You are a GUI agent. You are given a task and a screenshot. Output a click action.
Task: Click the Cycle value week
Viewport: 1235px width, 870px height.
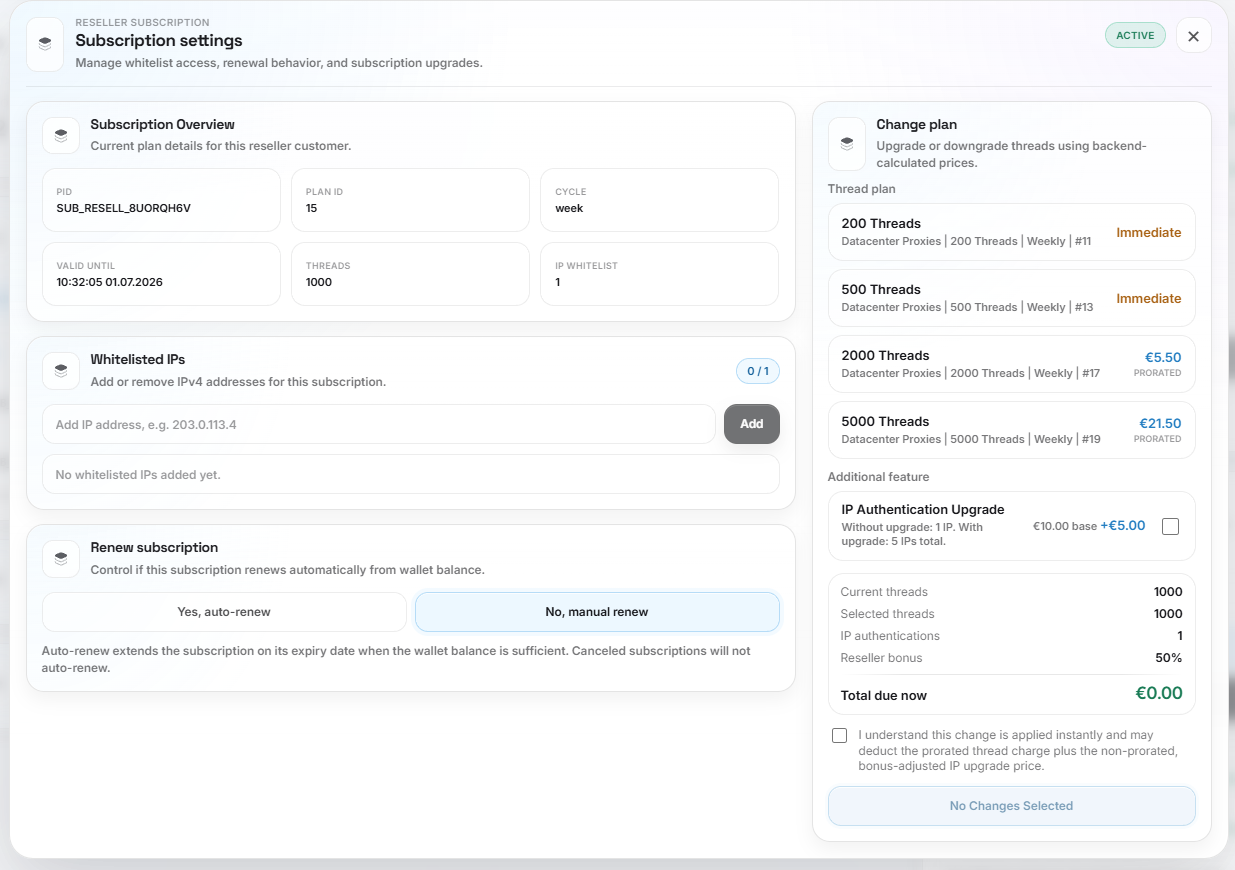569,208
